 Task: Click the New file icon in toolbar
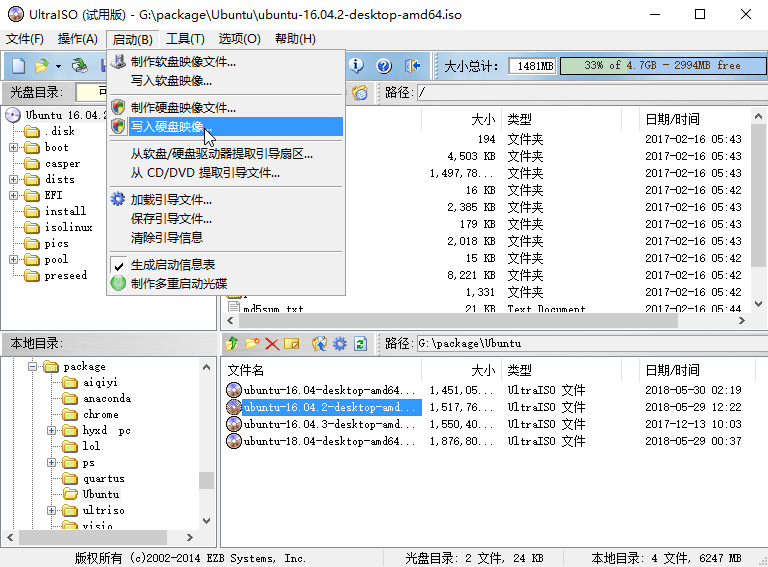point(18,66)
